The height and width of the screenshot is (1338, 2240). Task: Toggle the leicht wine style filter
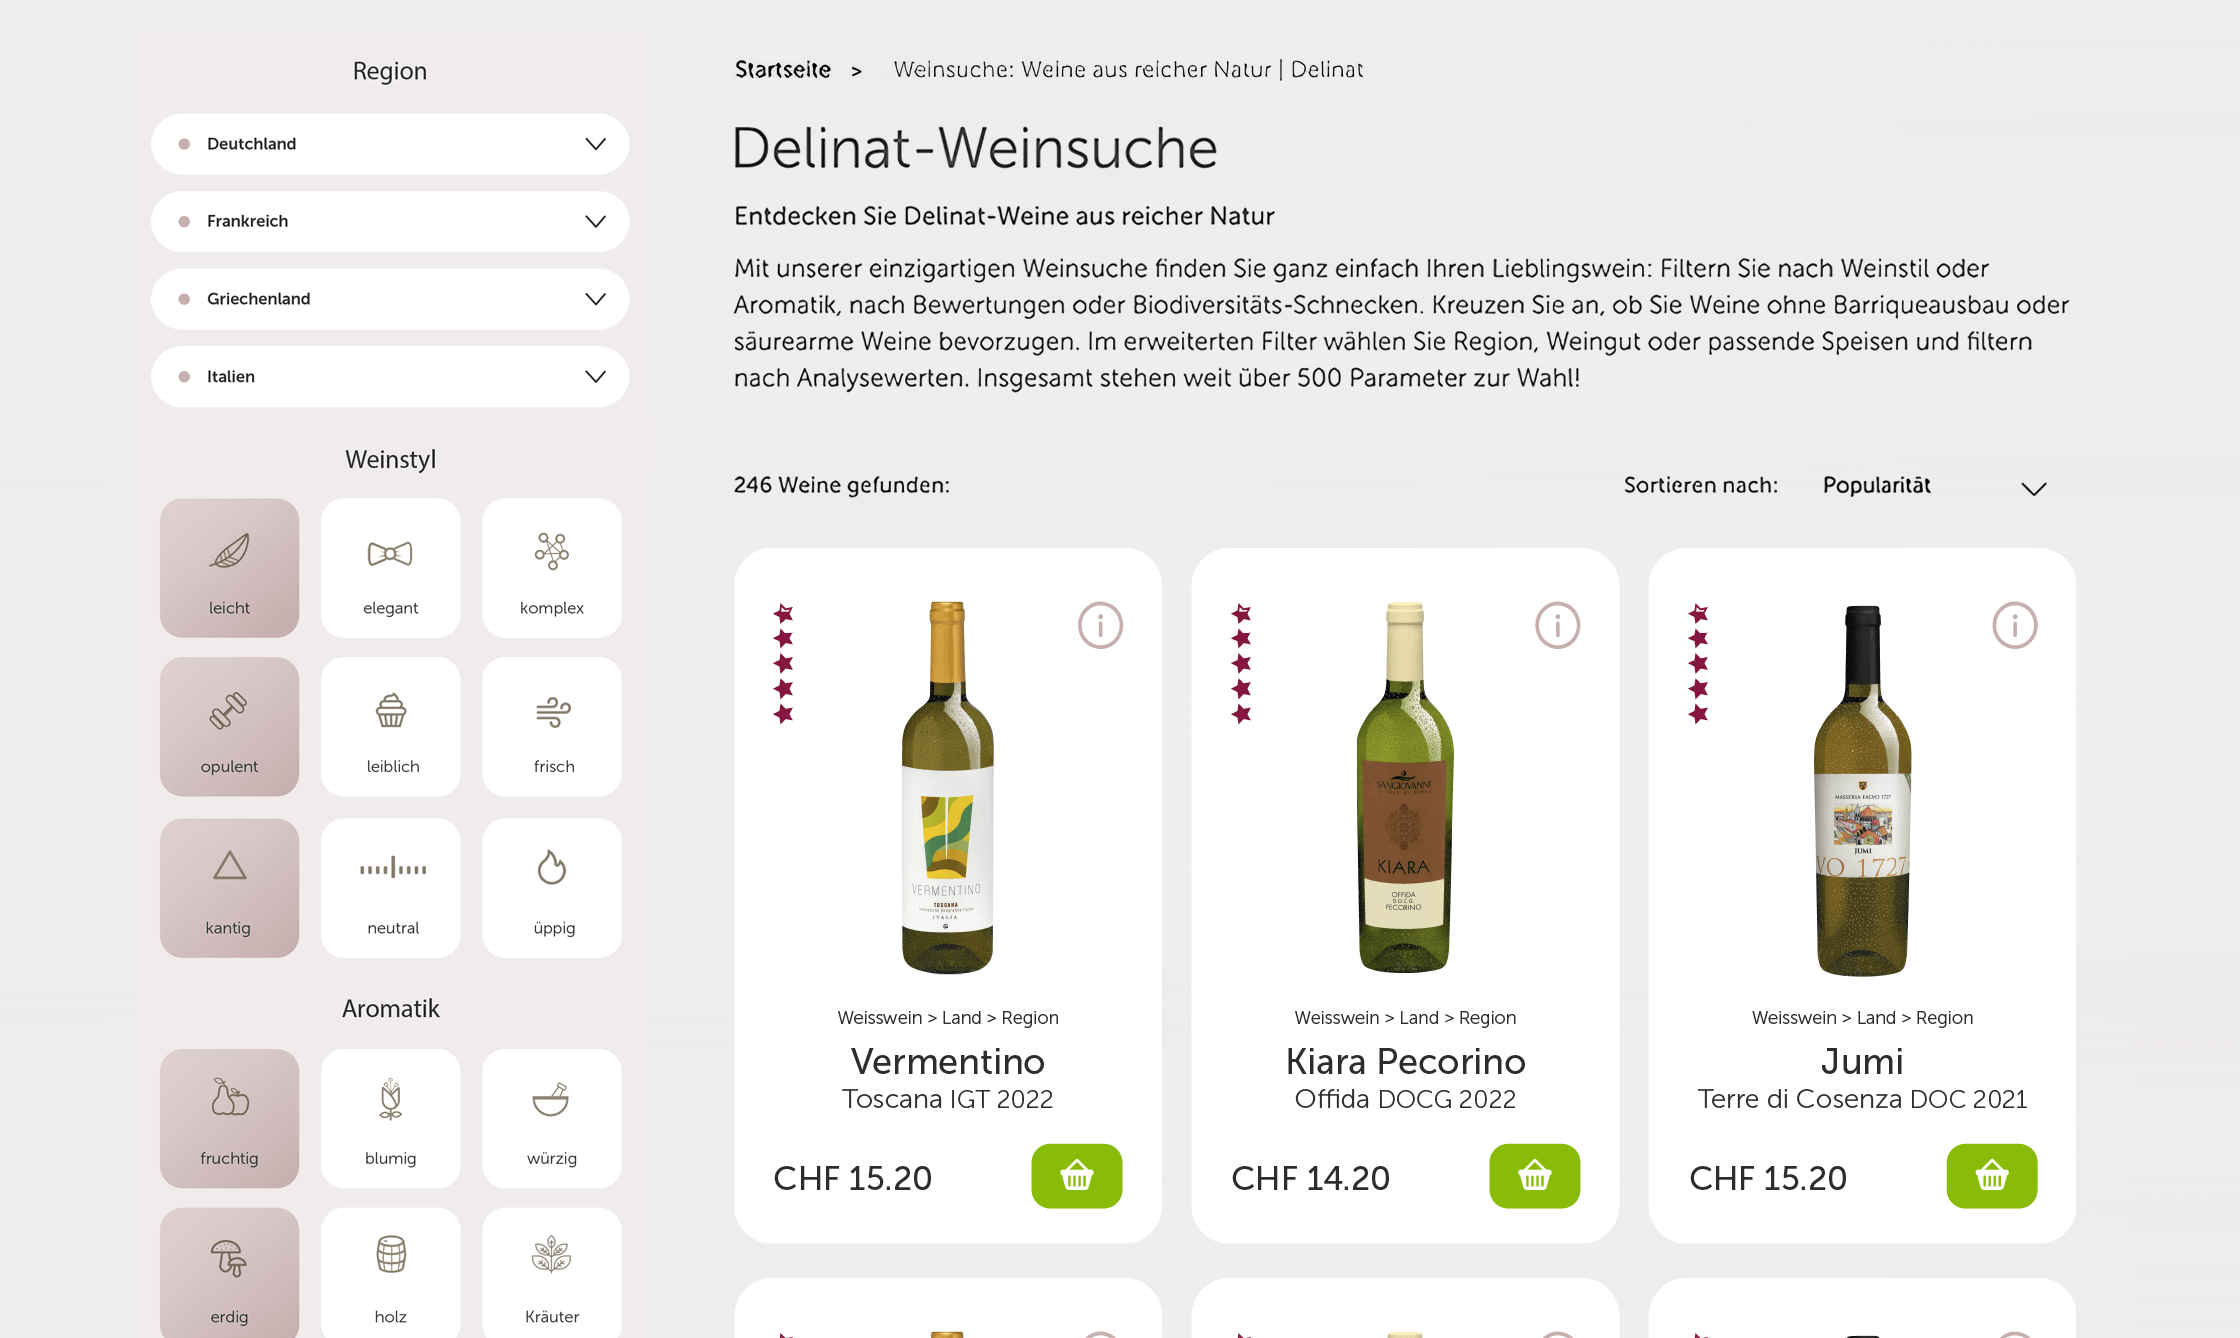[229, 568]
